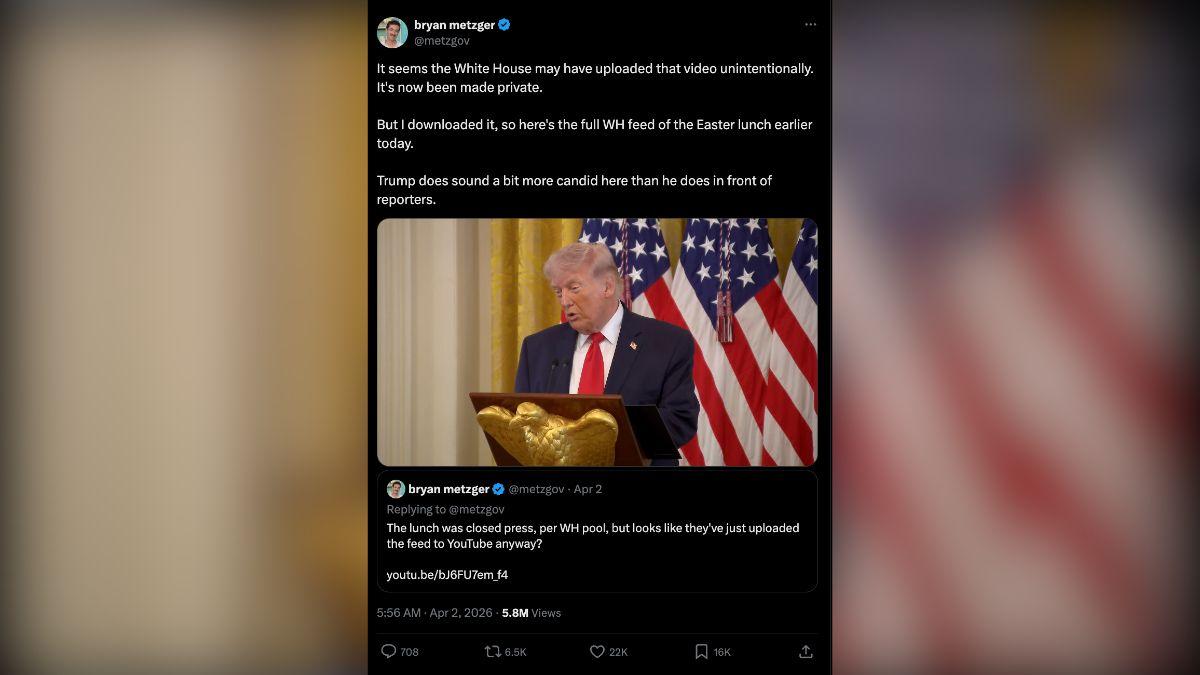Screen dimensions: 1200x675
Task: Click the bryan metzger display name at top
Action: click(454, 24)
